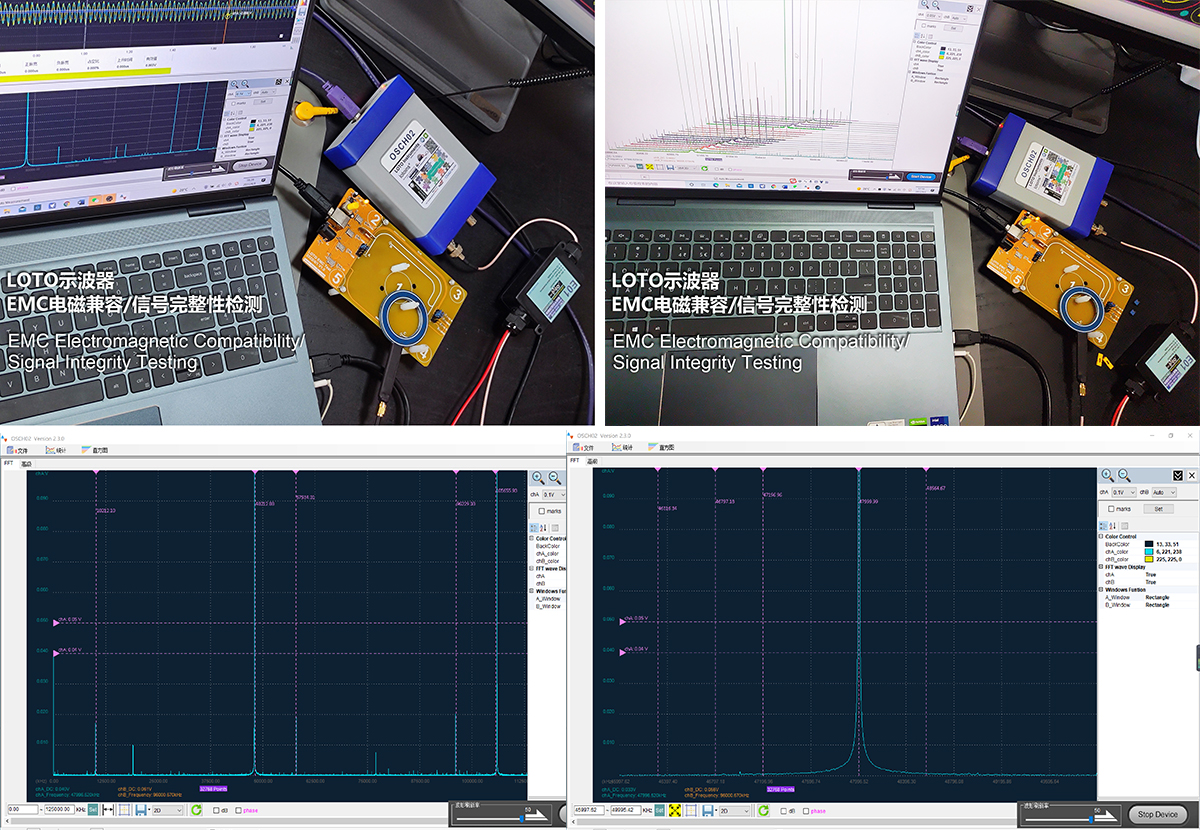Open the chB Auto dropdown in right window
The width and height of the screenshot is (1200, 830).
[1165, 493]
